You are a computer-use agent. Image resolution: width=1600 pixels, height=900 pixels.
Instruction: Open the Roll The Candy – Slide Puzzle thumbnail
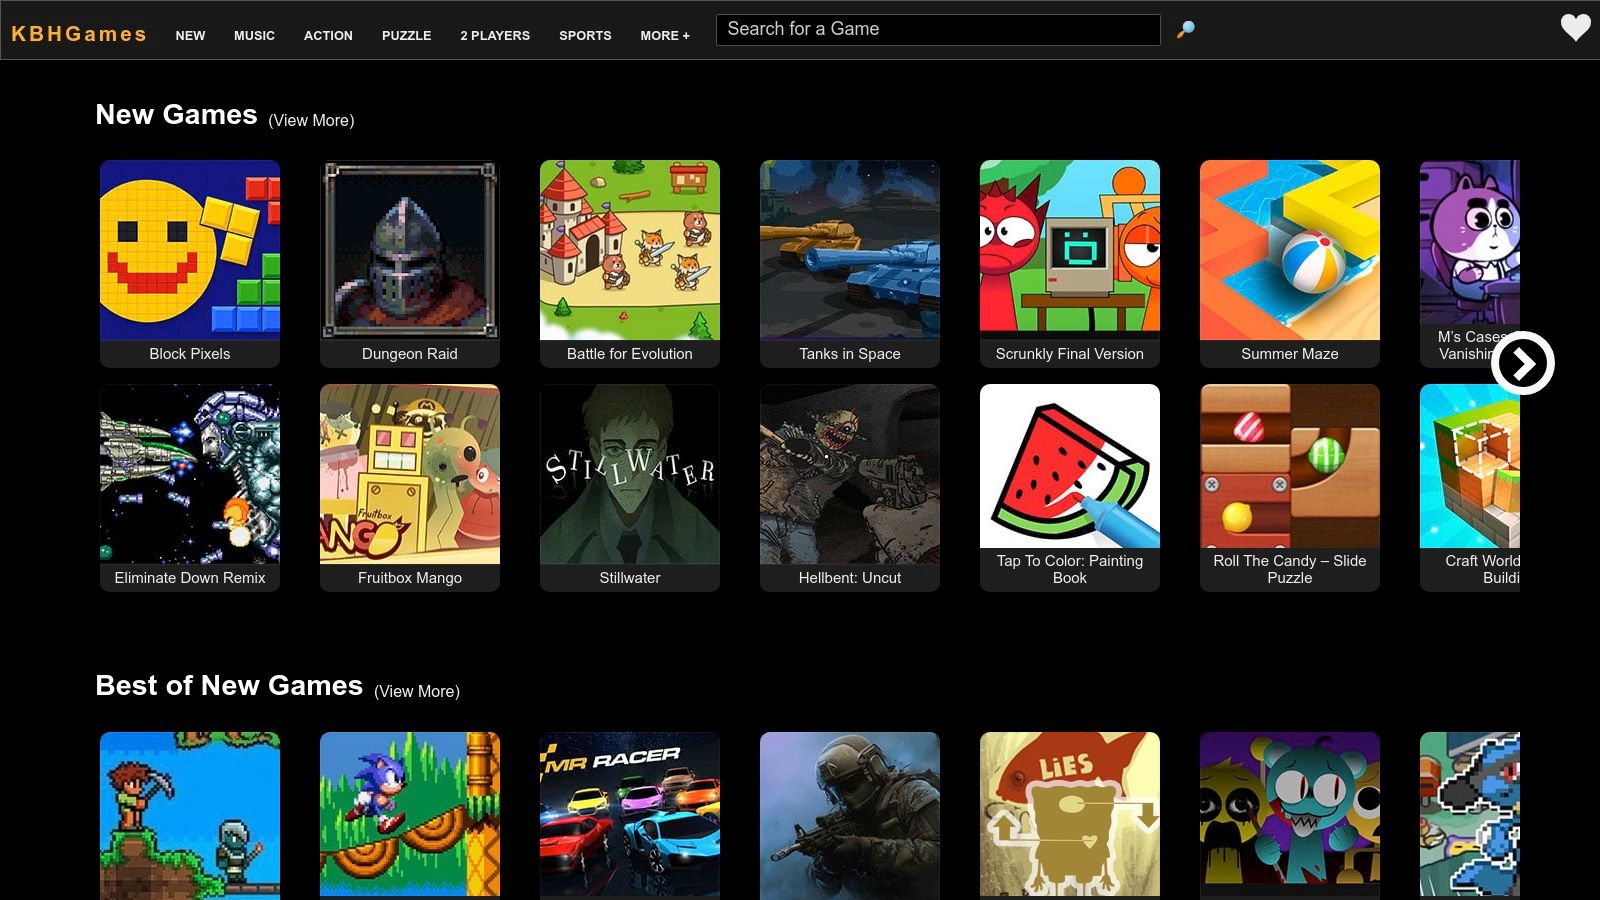point(1290,466)
